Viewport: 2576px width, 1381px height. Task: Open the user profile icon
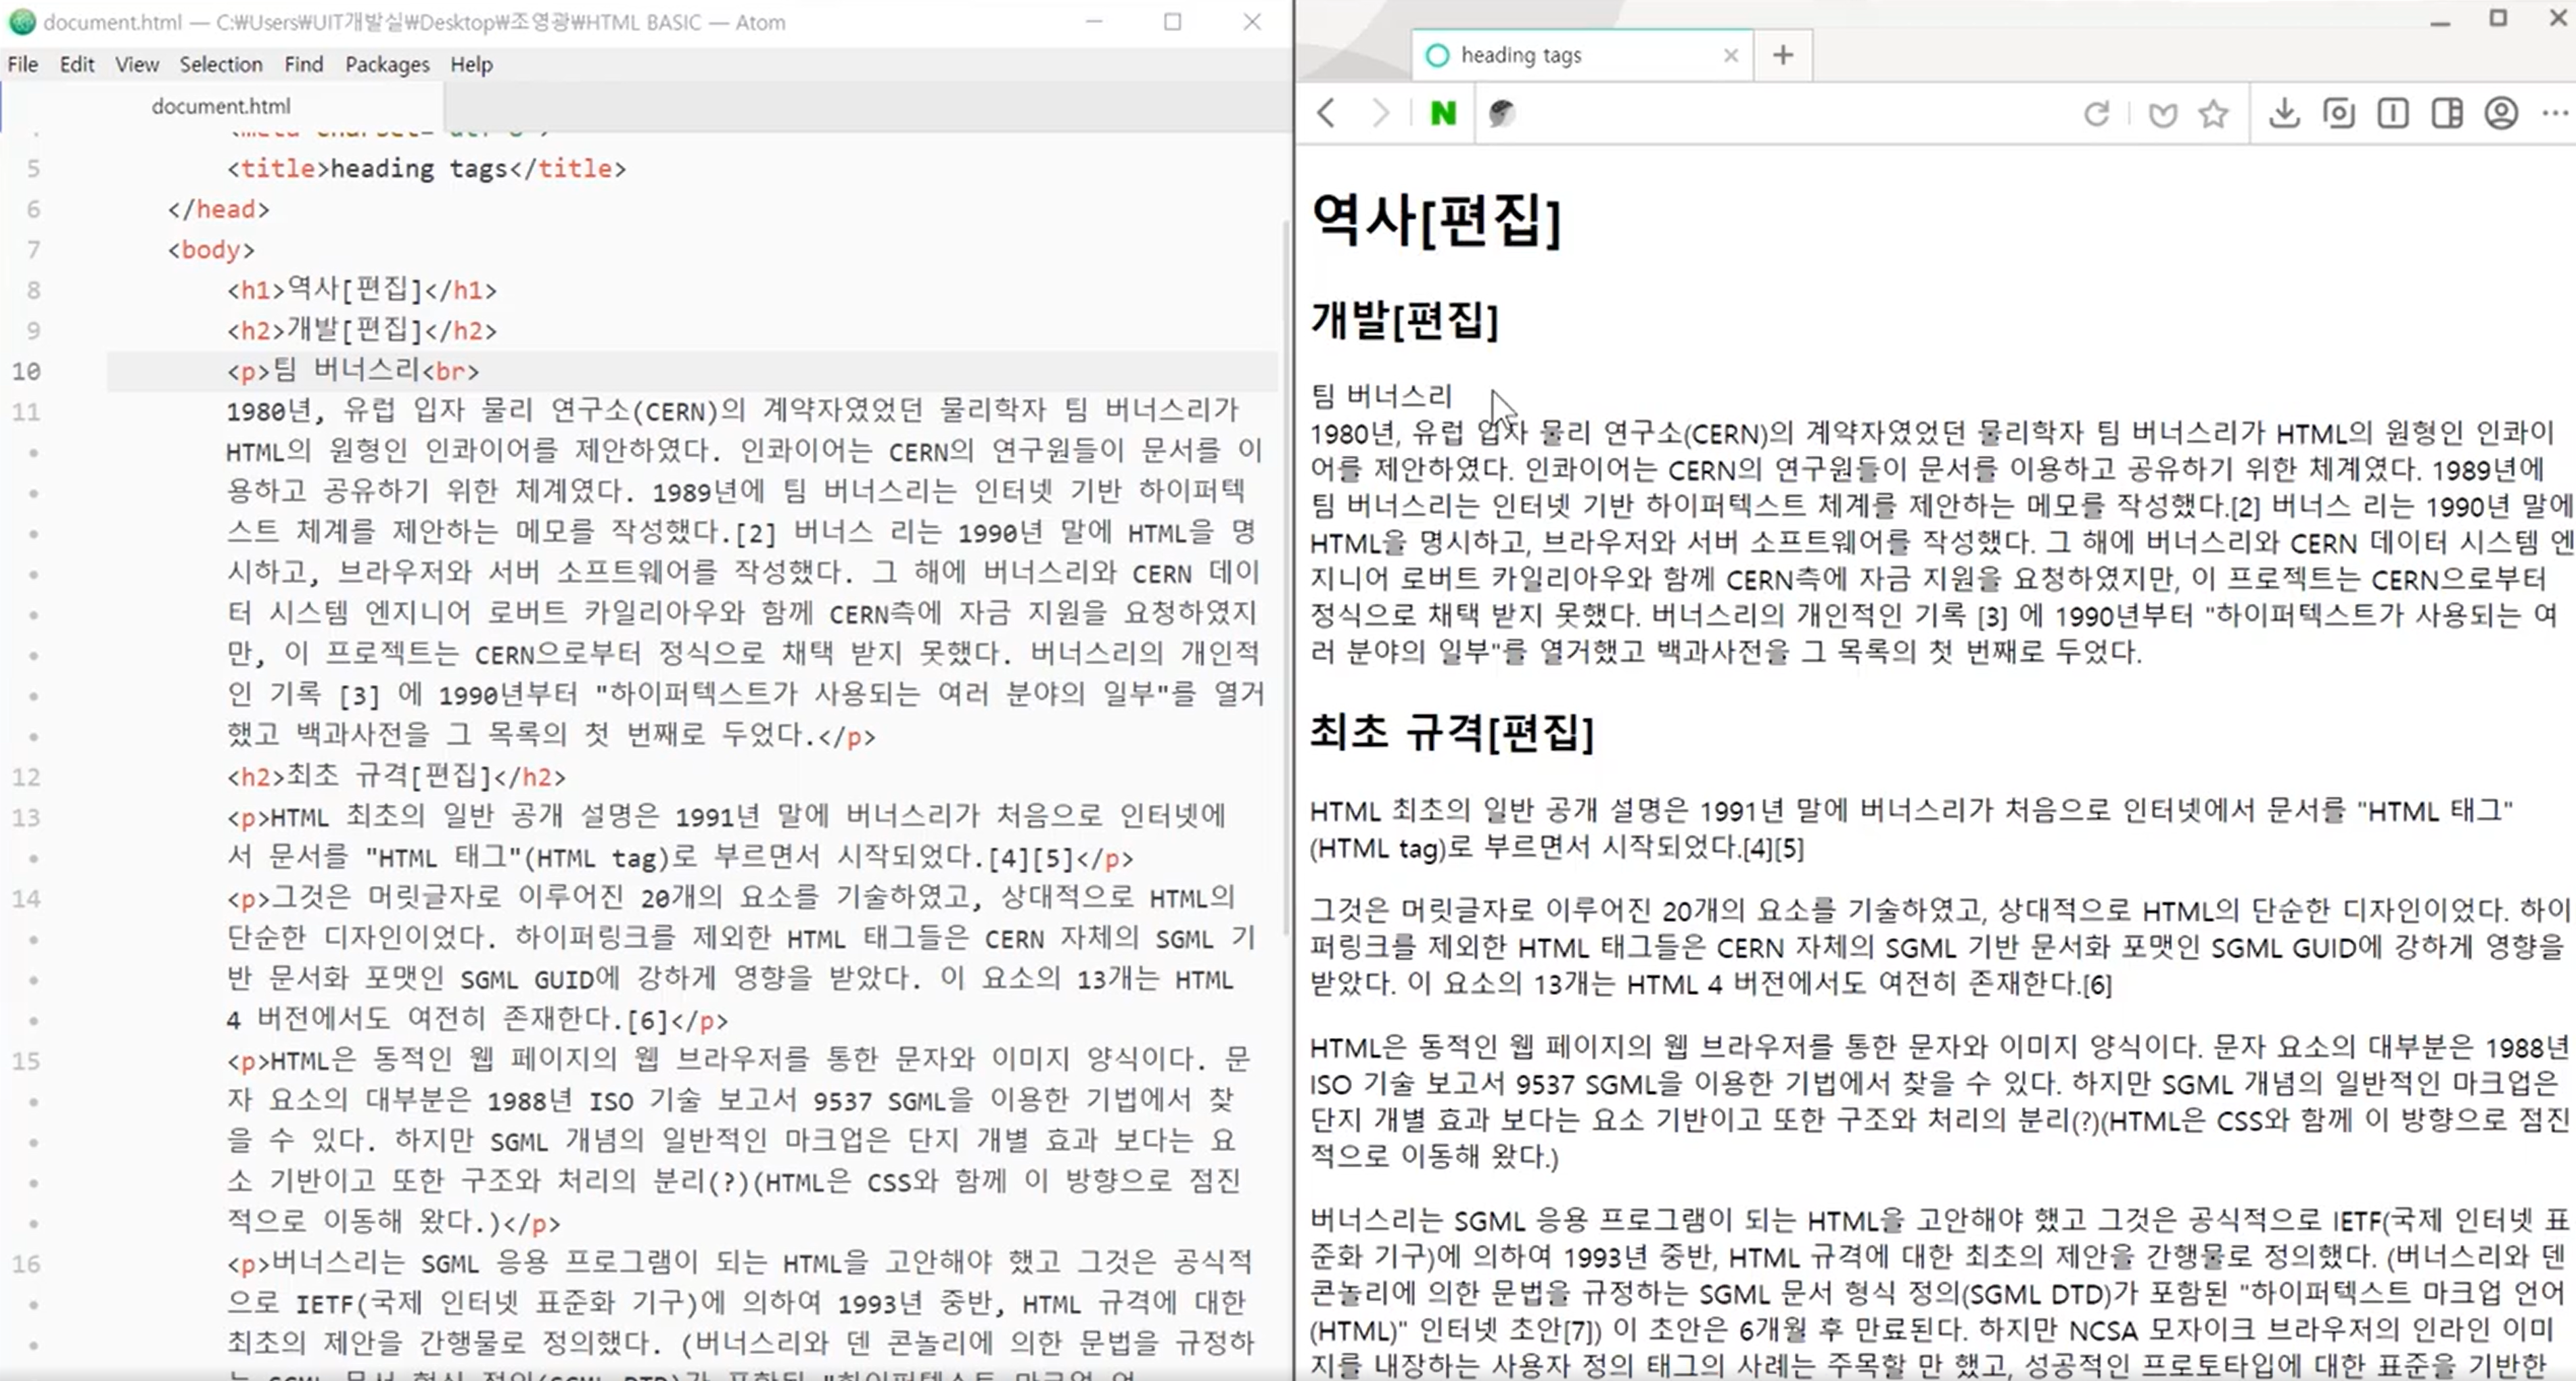pyautogui.click(x=2501, y=113)
